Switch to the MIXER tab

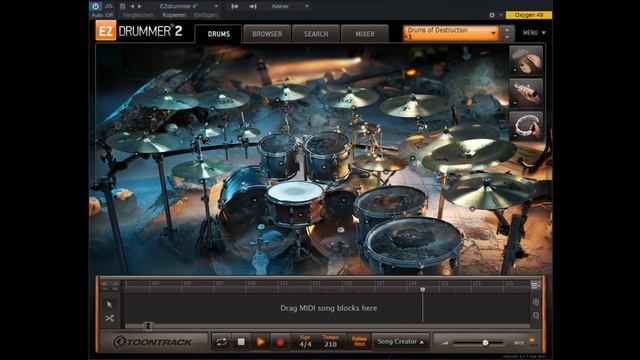click(x=364, y=34)
